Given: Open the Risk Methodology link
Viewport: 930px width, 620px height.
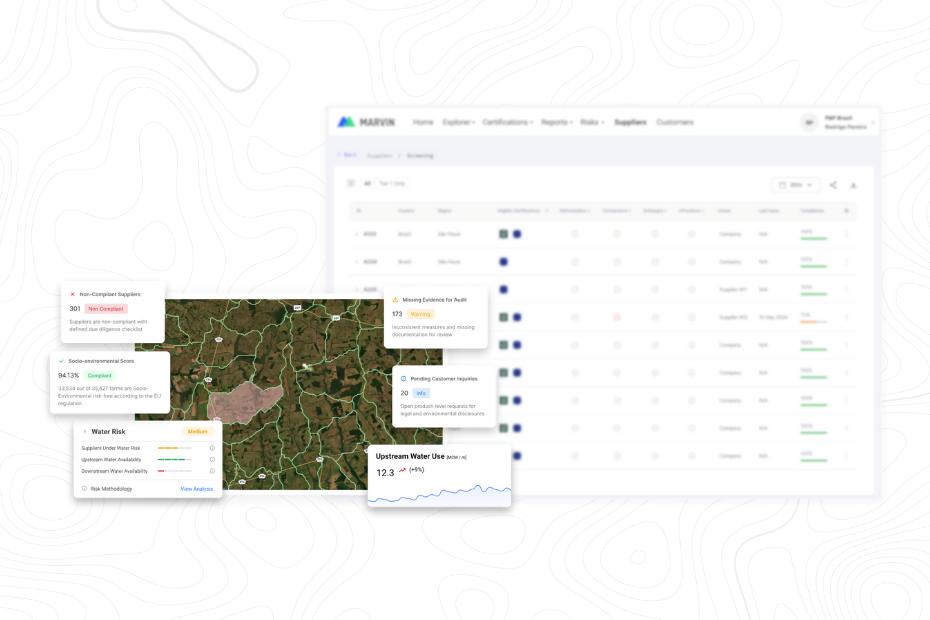Looking at the screenshot, I should tap(112, 489).
